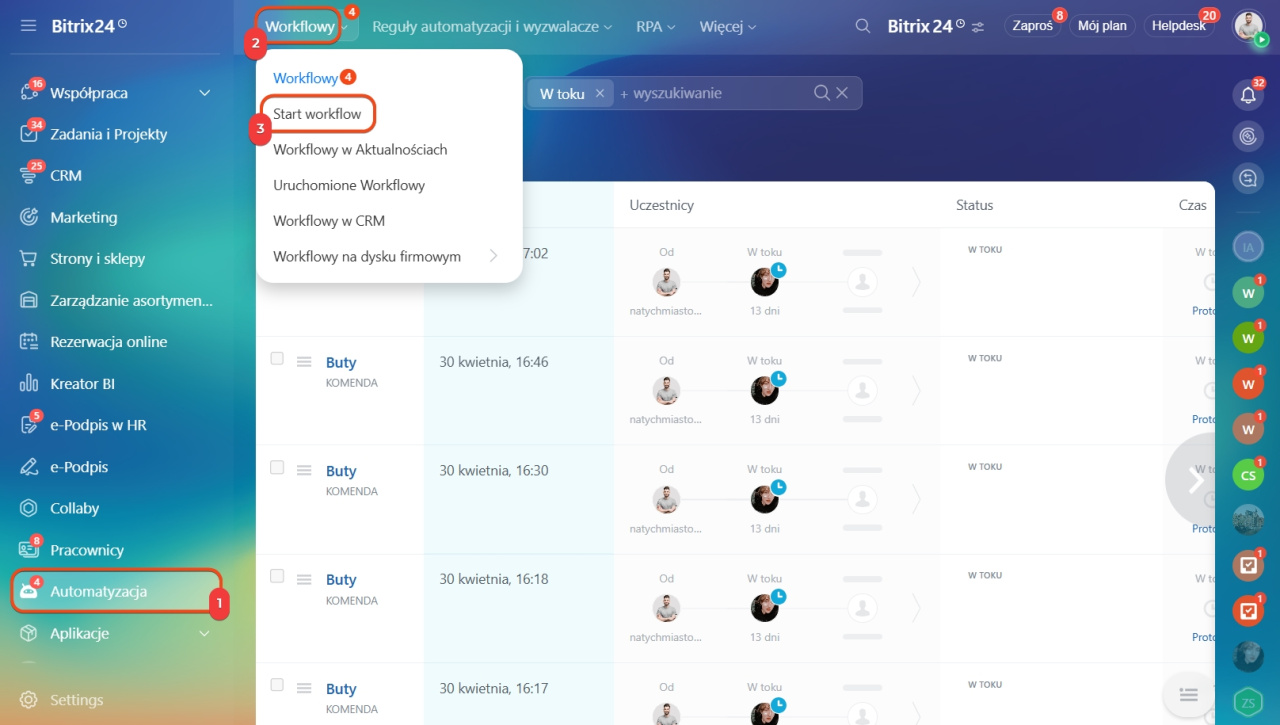Open the chat bubbles icon in right panel
Screen dimensions: 1280x725
coord(1248,178)
